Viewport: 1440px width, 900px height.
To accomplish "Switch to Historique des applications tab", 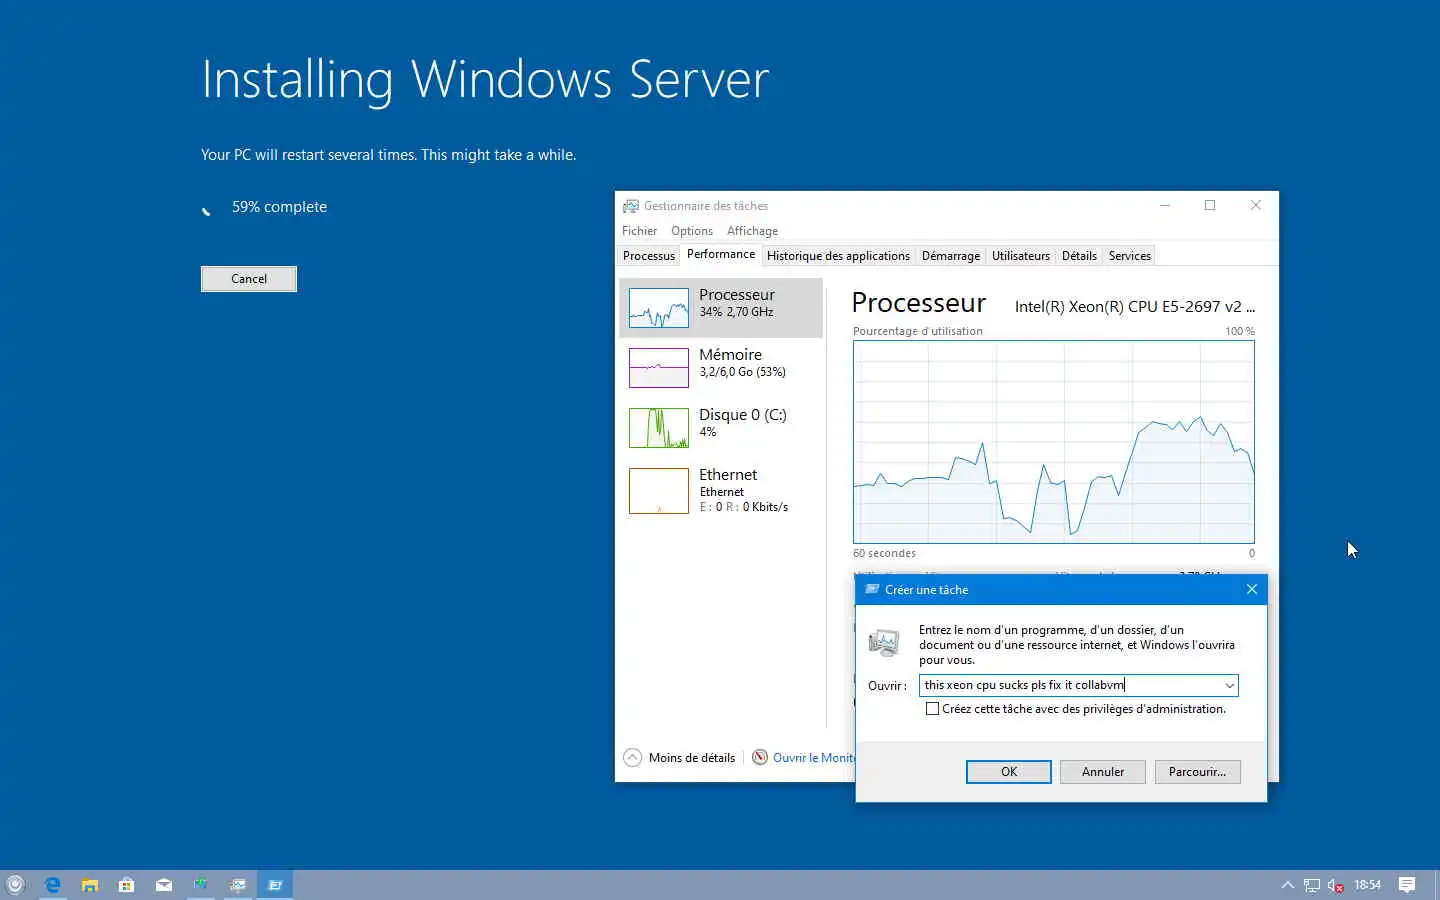I will coord(838,256).
